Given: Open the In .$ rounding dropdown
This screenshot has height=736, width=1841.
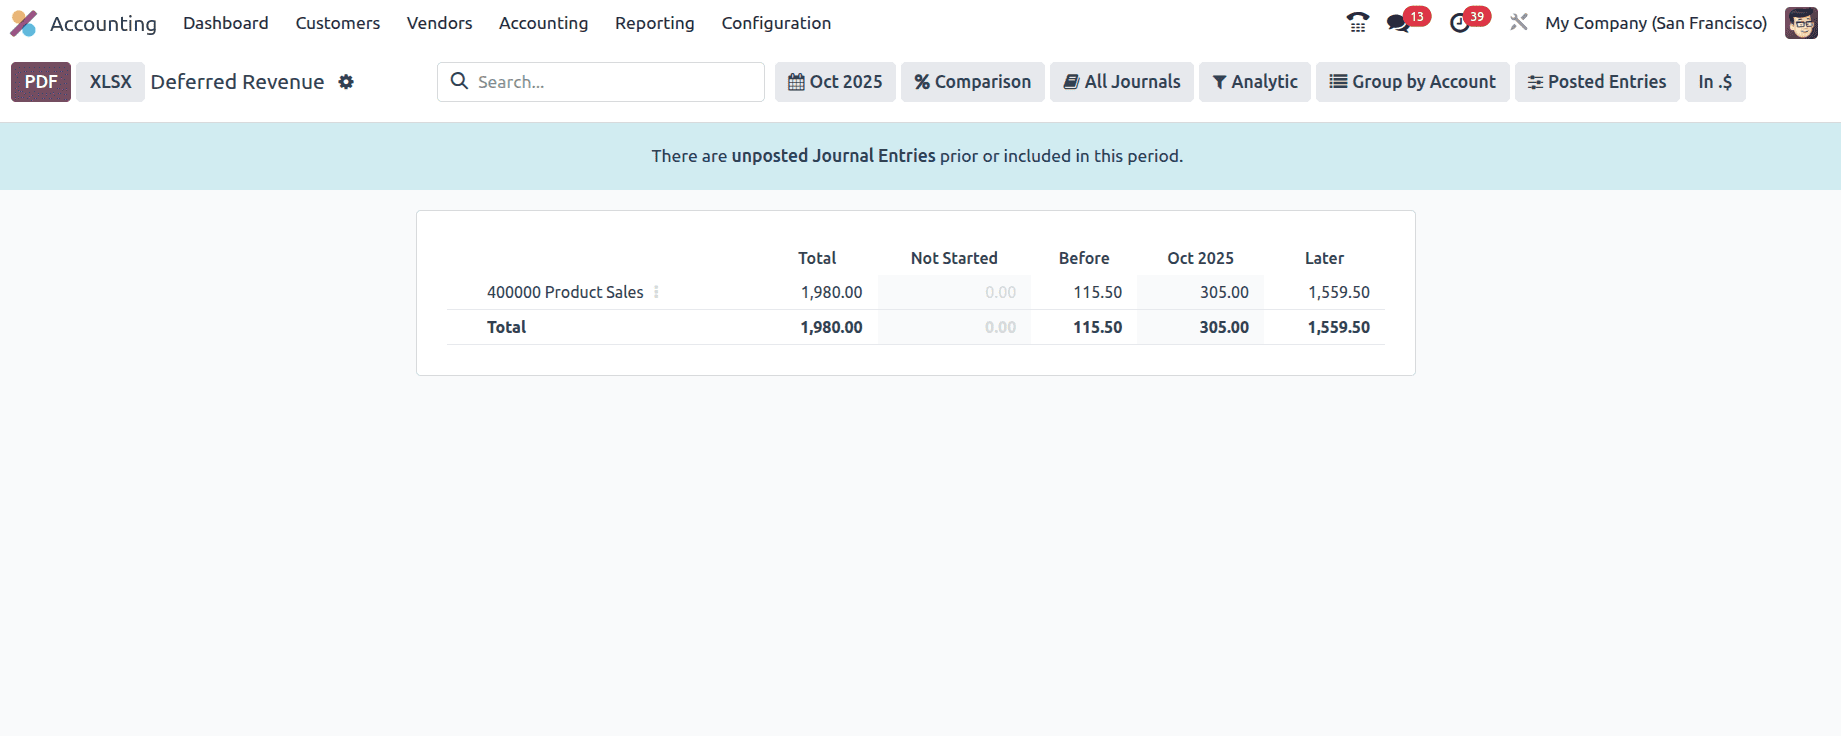Looking at the screenshot, I should click(1715, 82).
